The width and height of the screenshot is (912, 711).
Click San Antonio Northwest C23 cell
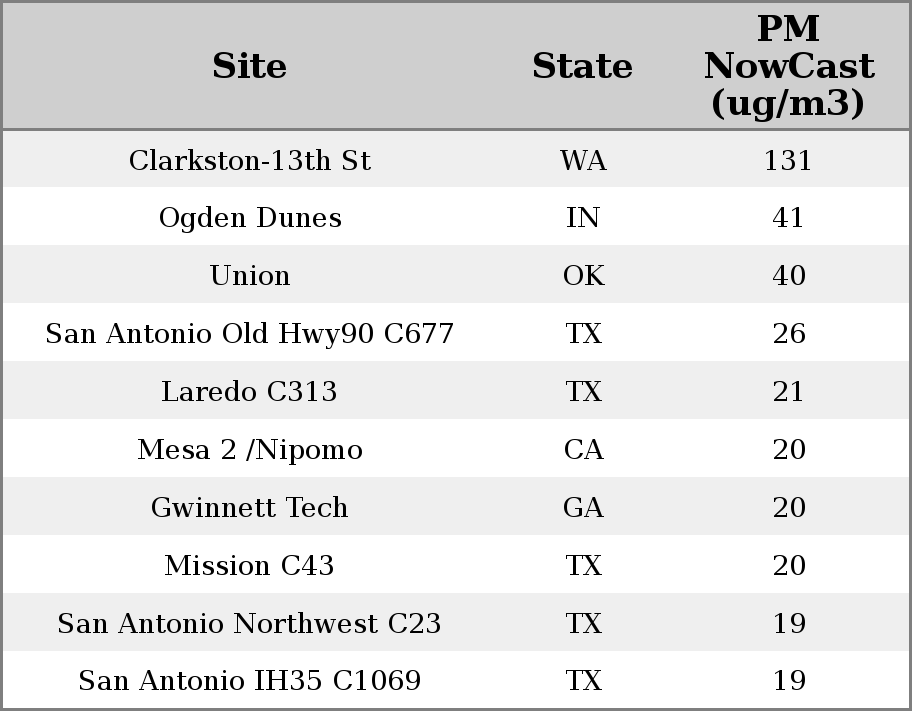click(x=250, y=624)
